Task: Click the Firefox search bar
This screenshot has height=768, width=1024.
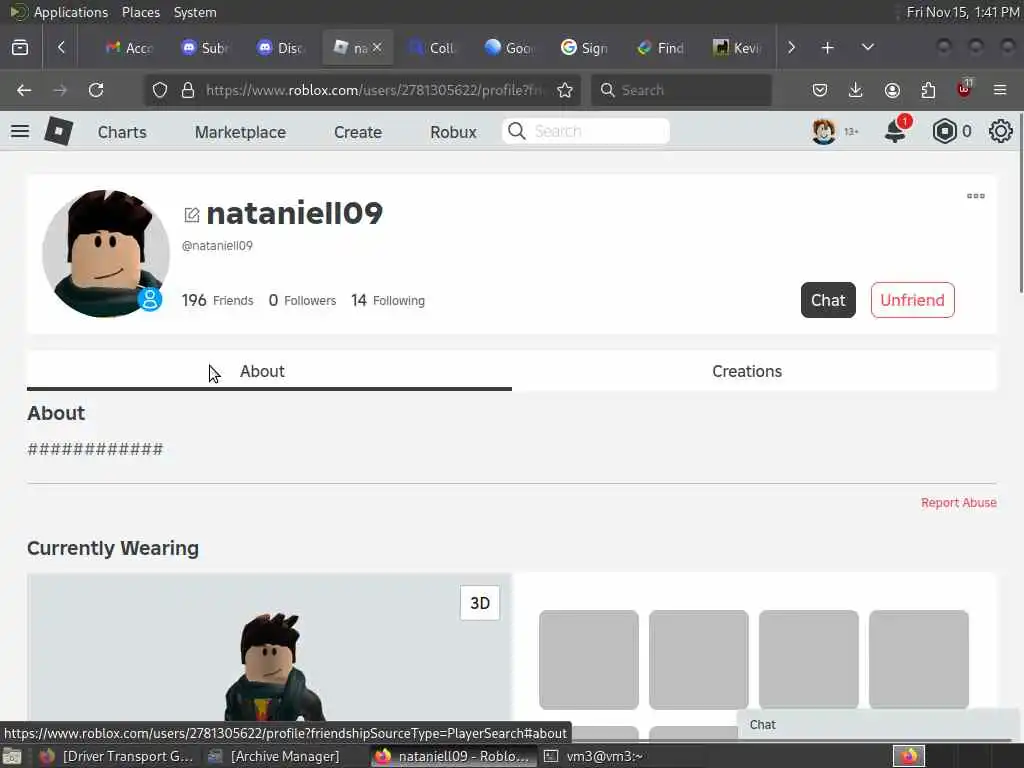Action: 681,90
